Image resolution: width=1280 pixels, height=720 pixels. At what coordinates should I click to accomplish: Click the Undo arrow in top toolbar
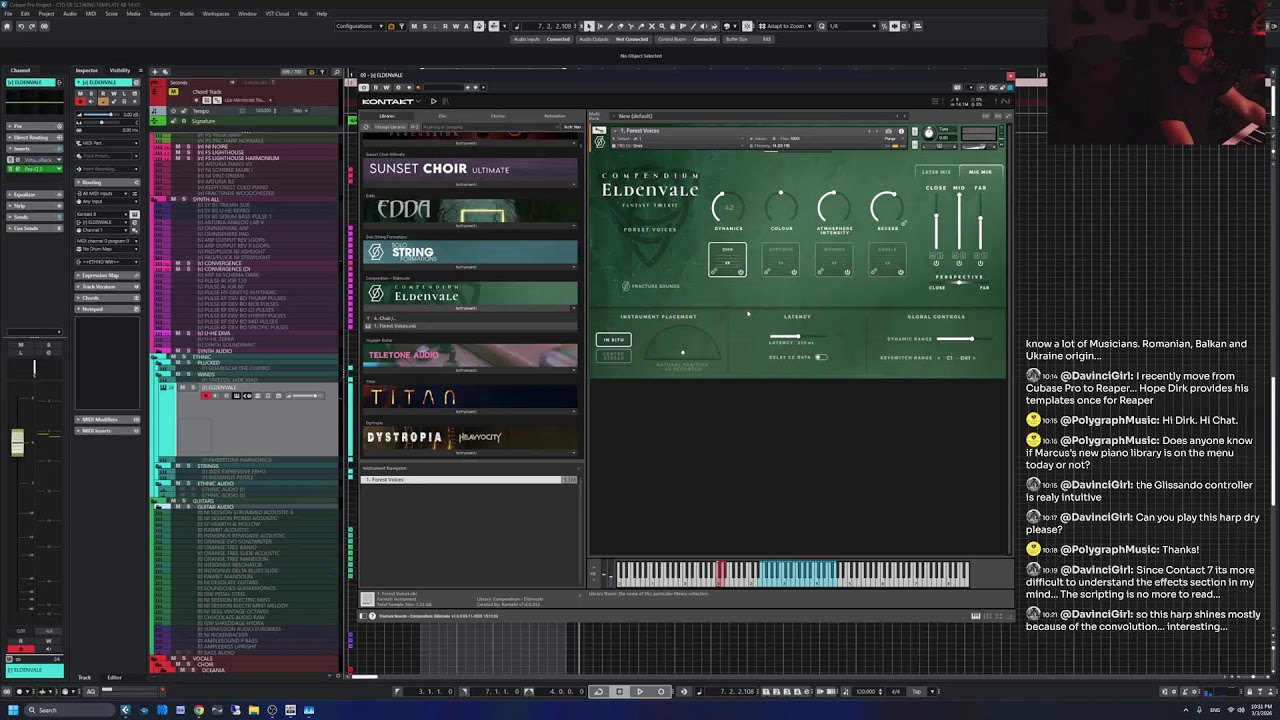point(21,26)
